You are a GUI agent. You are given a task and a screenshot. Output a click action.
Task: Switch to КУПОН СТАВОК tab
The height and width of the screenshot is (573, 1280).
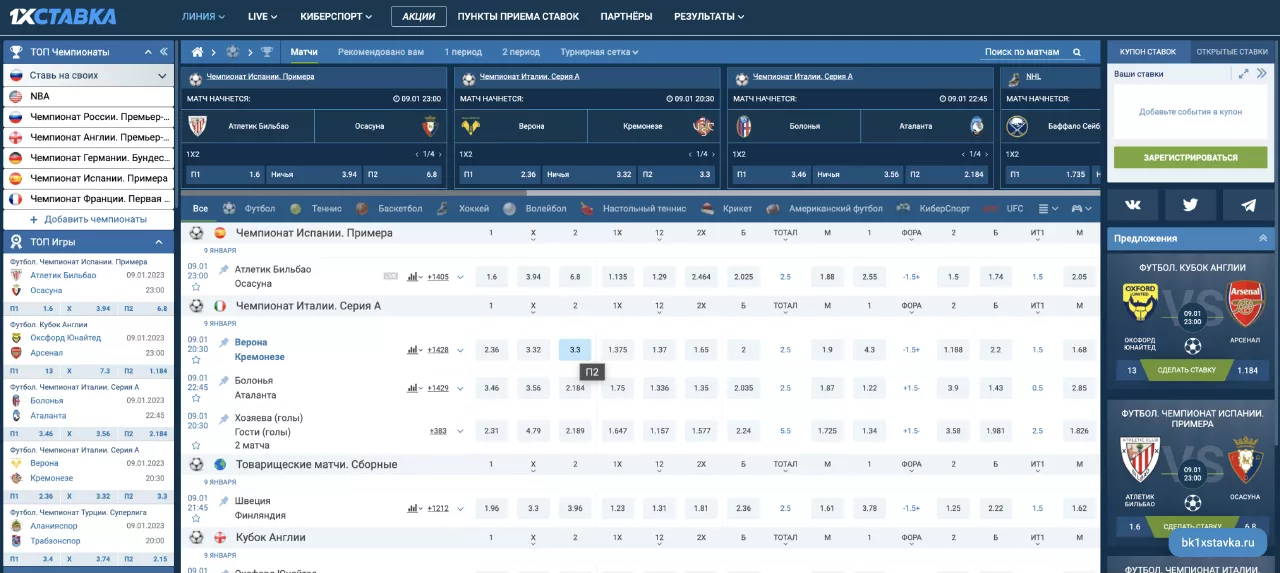[1148, 52]
